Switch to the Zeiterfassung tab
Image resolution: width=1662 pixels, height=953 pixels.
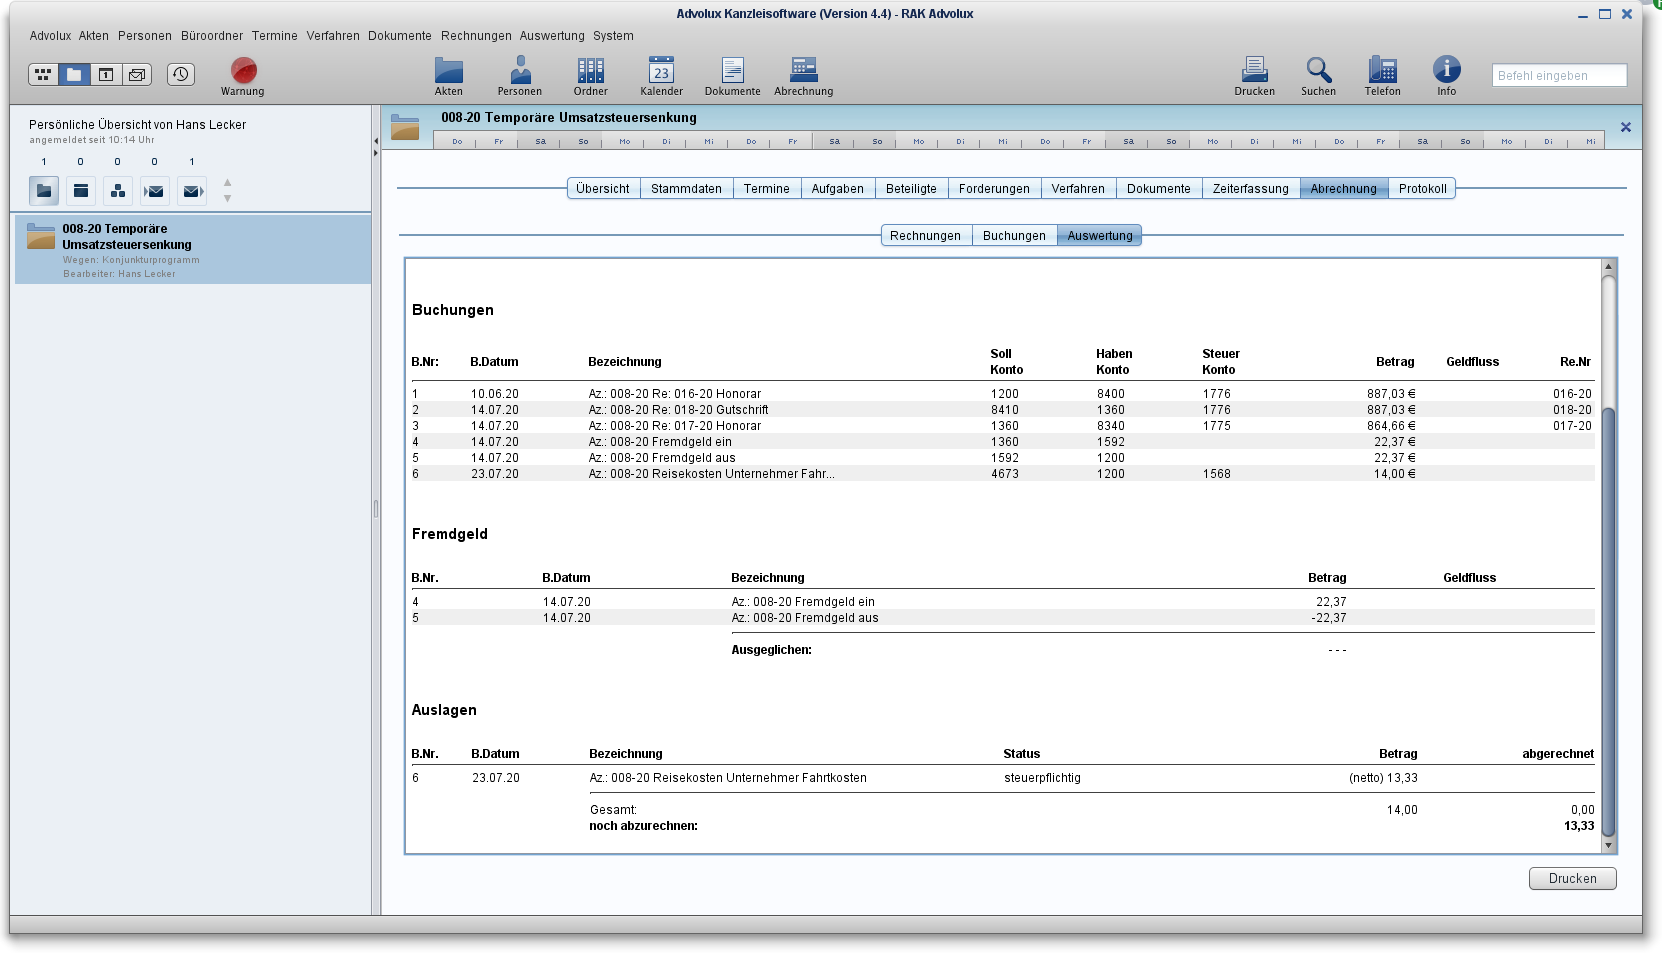click(x=1250, y=188)
